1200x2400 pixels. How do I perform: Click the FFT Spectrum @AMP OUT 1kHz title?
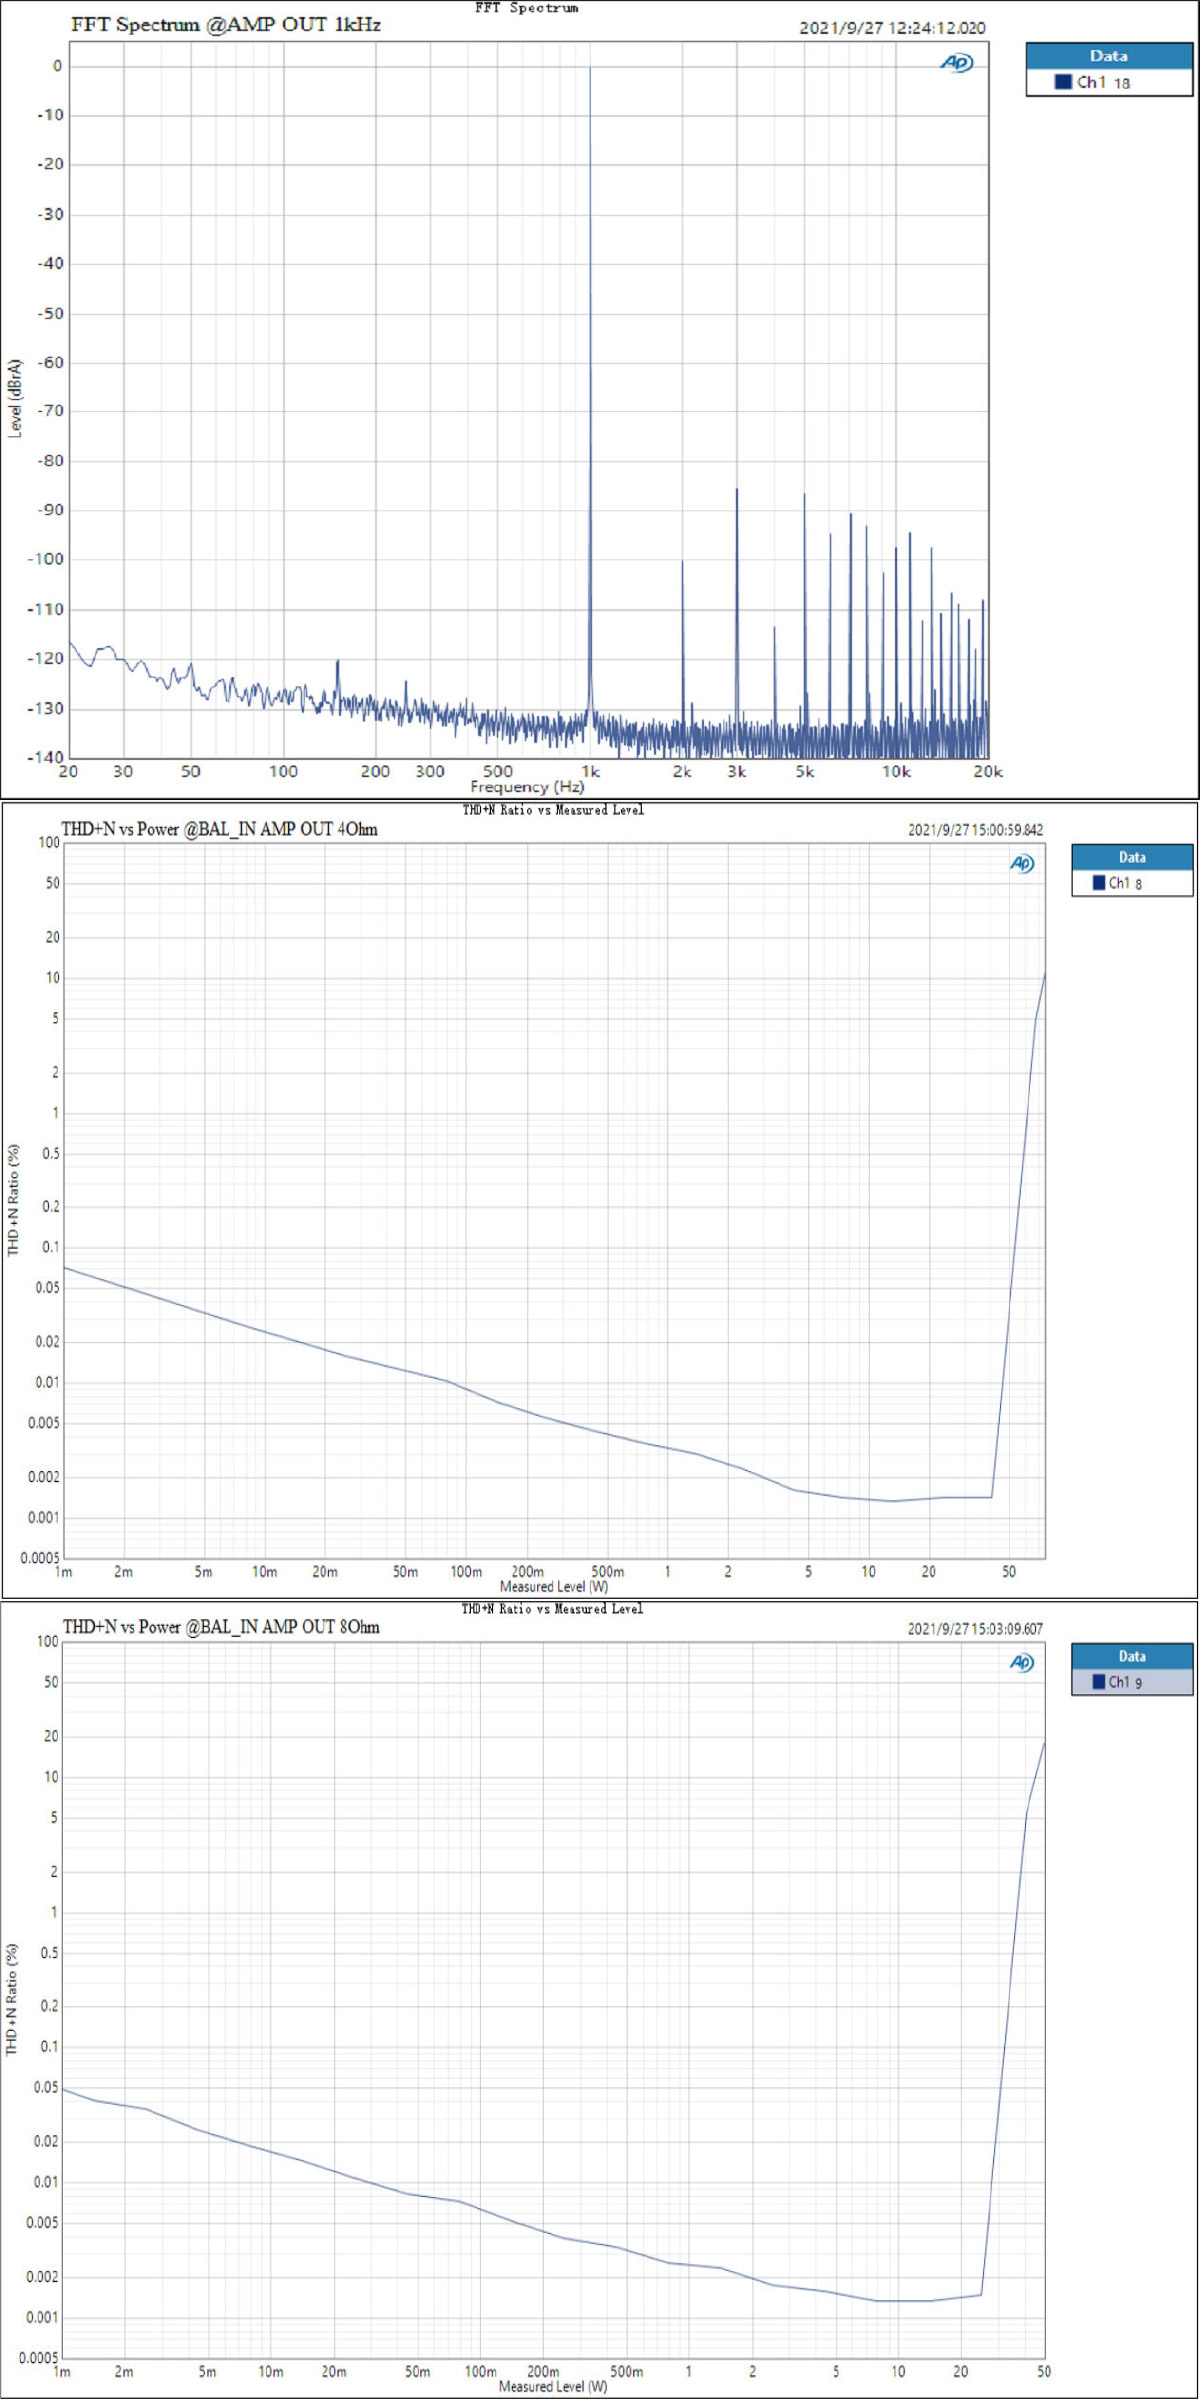click(x=226, y=25)
